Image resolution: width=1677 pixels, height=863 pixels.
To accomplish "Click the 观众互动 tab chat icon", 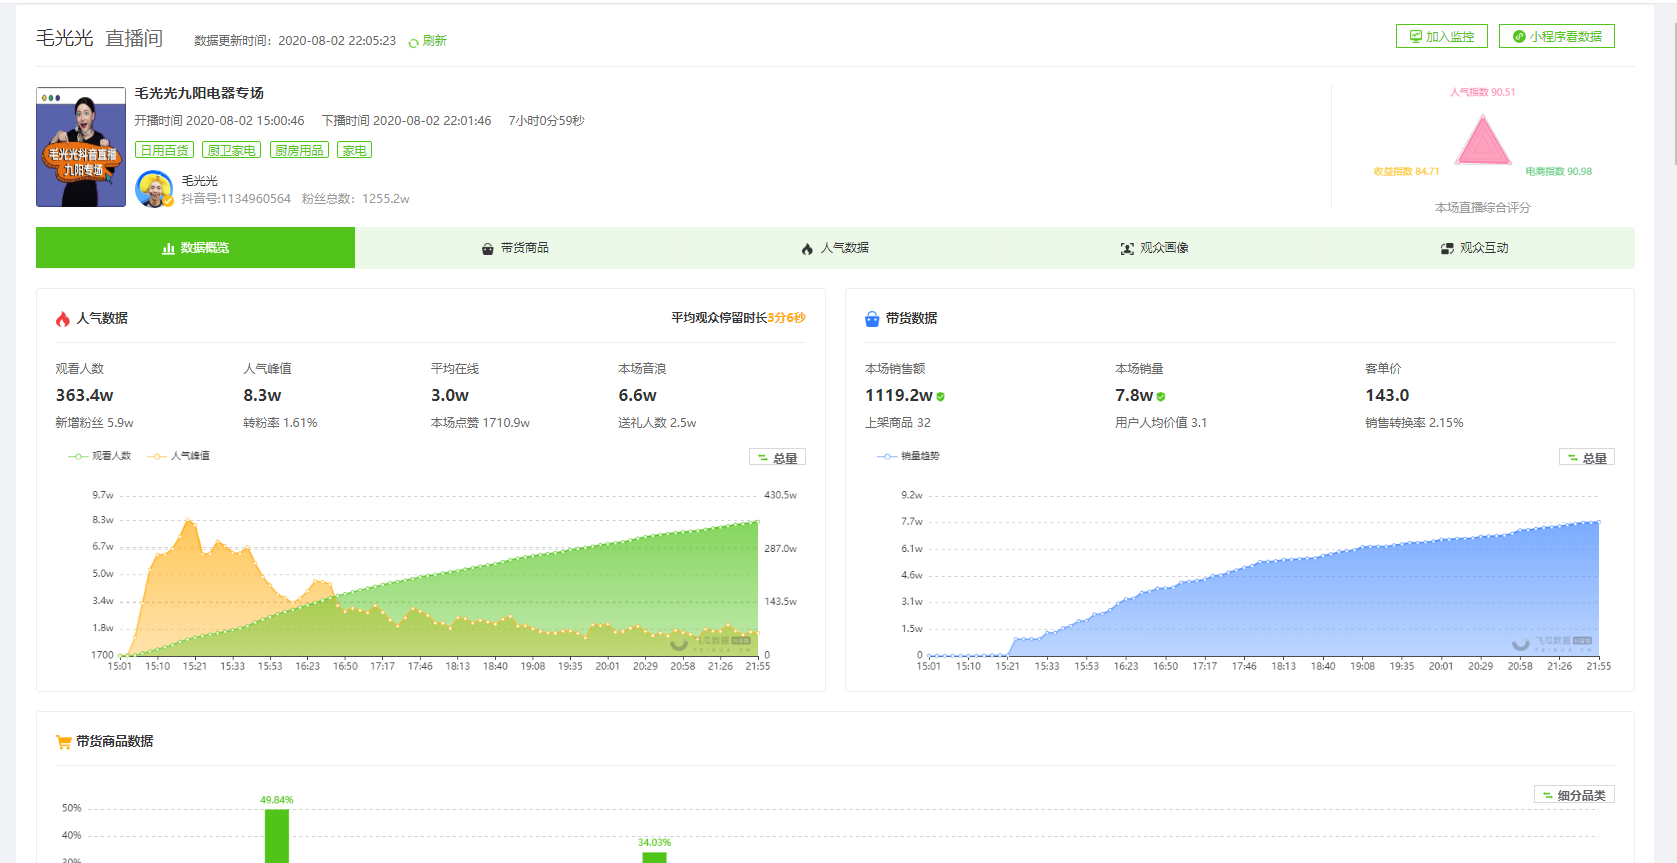I will coord(1447,249).
